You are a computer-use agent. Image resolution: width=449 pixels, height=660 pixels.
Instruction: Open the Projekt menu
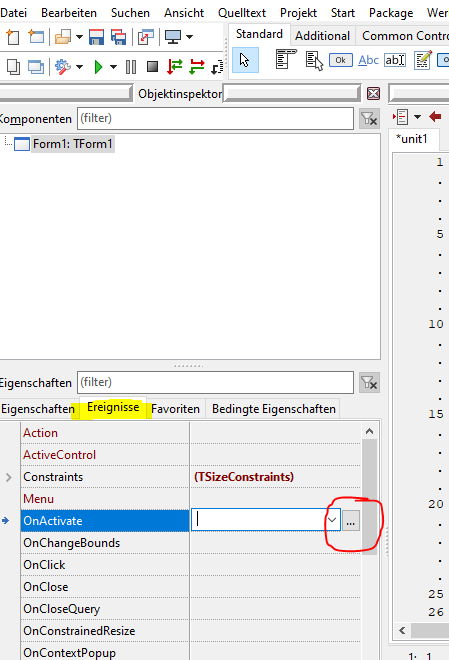[x=298, y=13]
